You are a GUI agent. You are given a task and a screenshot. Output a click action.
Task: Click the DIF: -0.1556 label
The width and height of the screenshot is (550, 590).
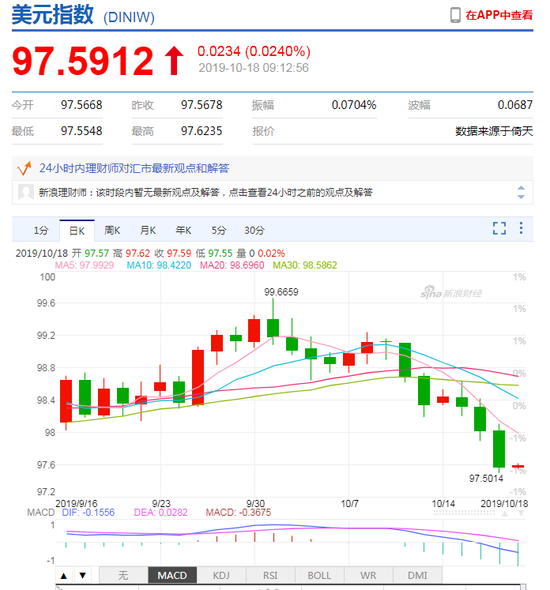[x=88, y=512]
